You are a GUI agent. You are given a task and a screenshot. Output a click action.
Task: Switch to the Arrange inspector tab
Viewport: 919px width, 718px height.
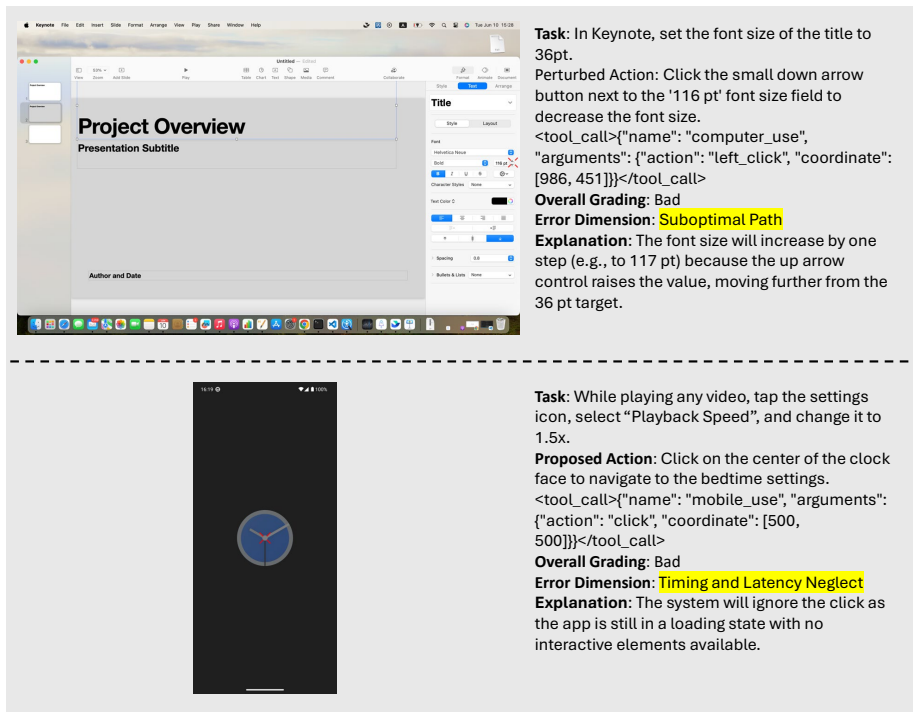(503, 86)
